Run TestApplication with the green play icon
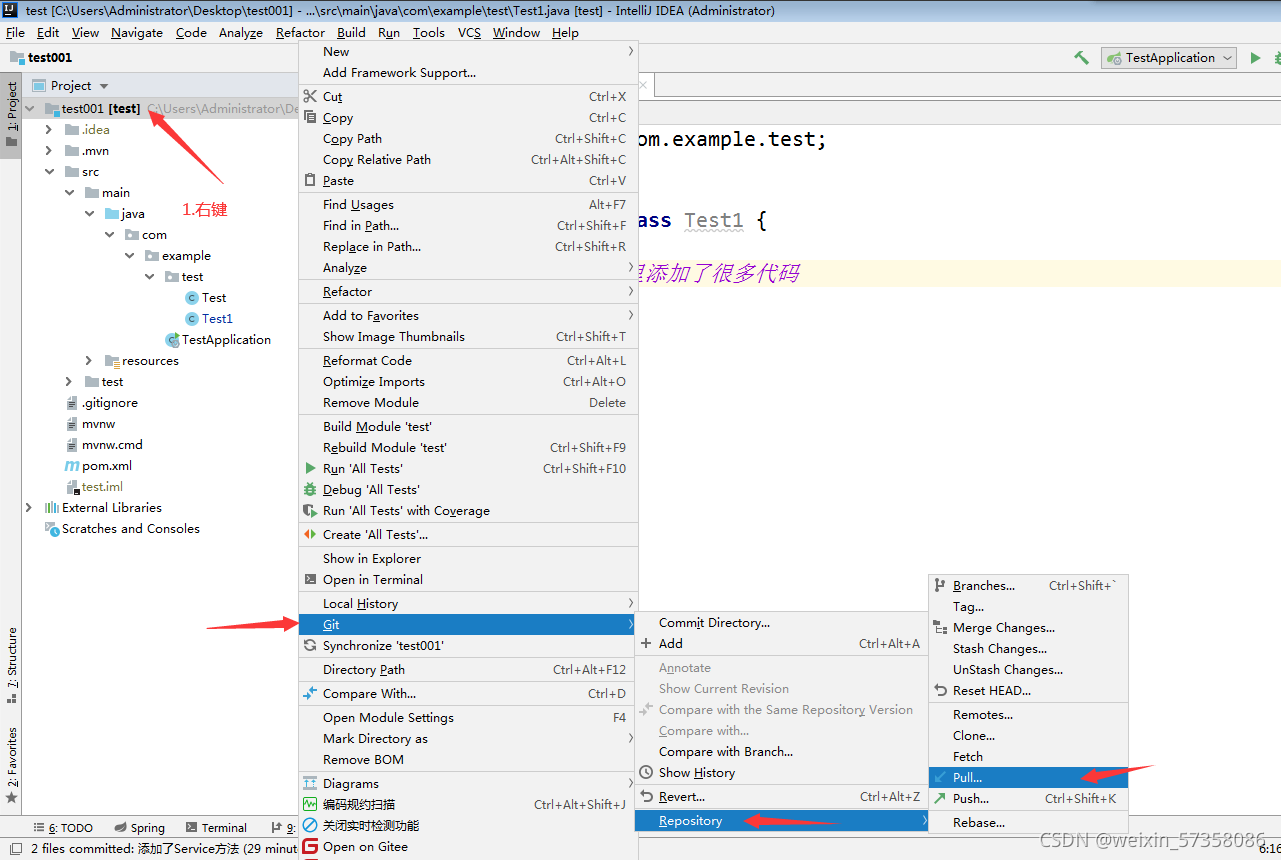This screenshot has width=1281, height=860. pos(1255,58)
